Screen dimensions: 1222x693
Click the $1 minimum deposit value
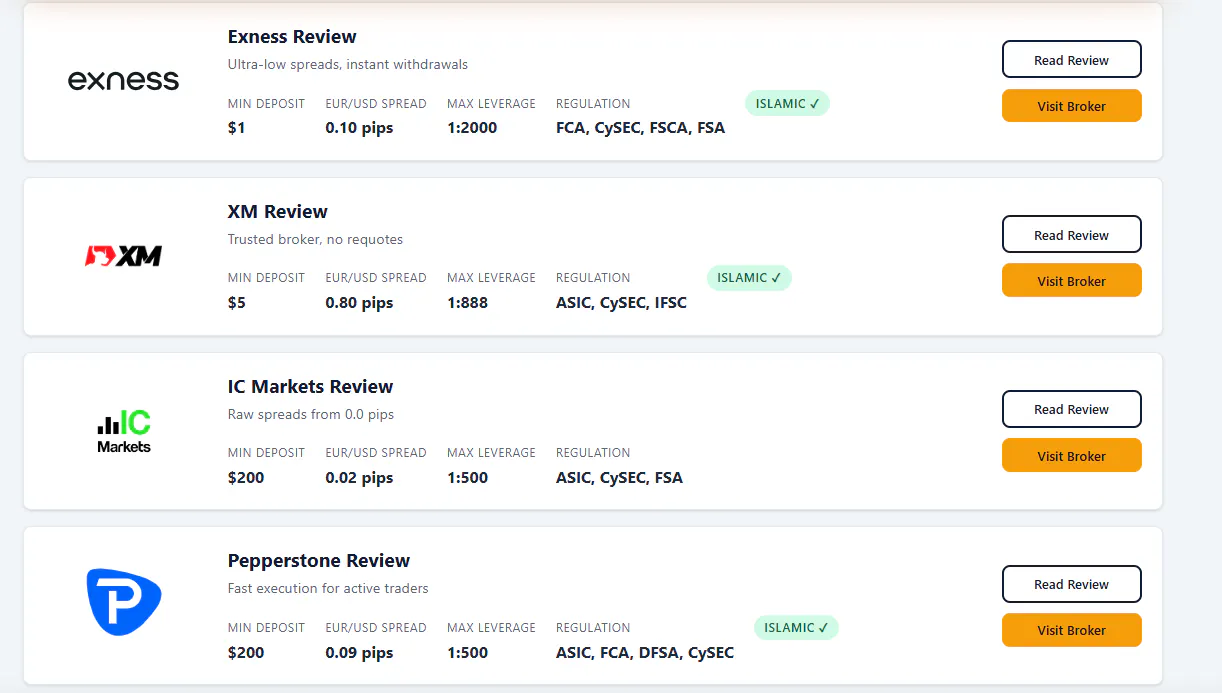(236, 128)
